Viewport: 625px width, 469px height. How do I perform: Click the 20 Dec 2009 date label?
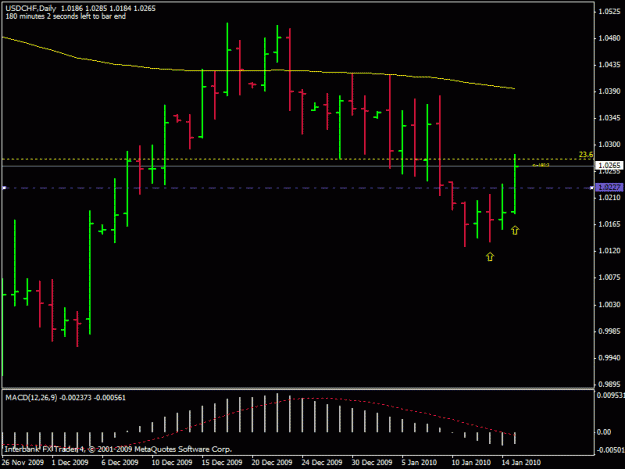coord(272,462)
